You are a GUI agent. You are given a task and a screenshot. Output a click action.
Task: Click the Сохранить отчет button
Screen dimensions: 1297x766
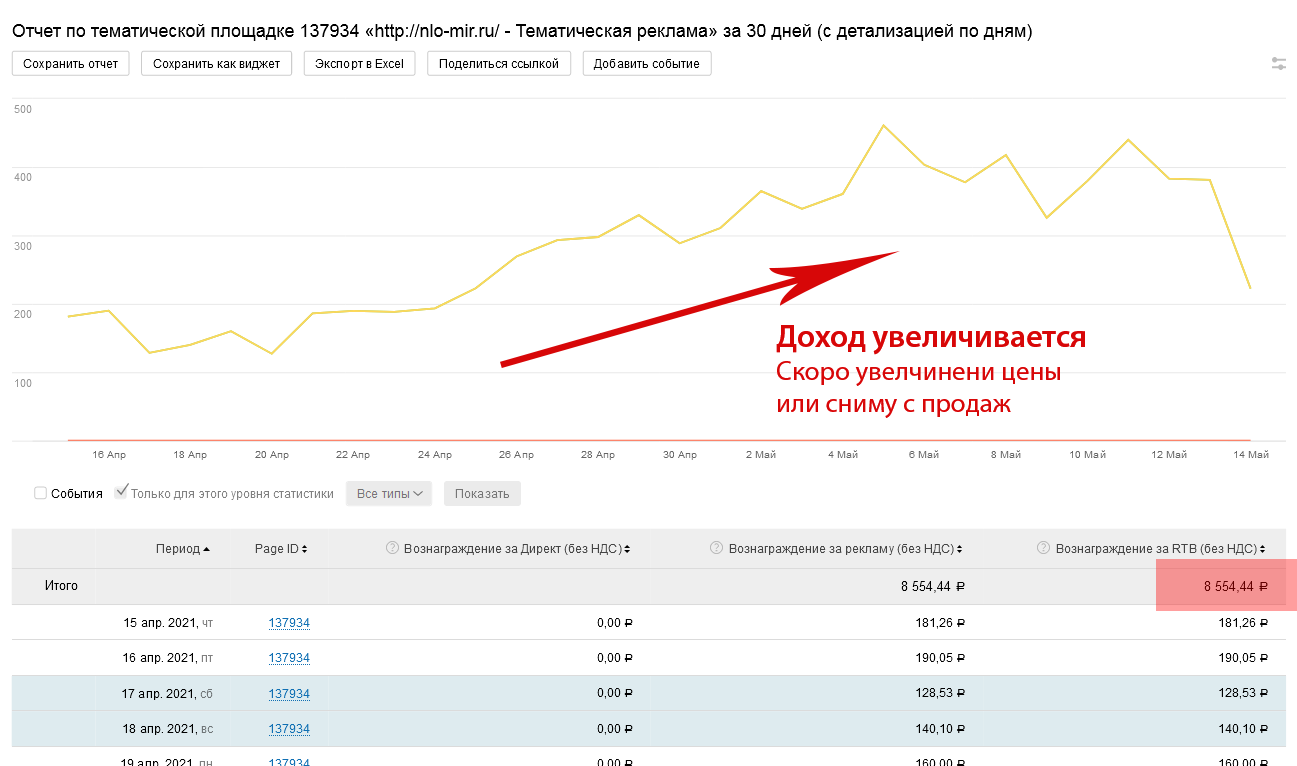pos(71,64)
